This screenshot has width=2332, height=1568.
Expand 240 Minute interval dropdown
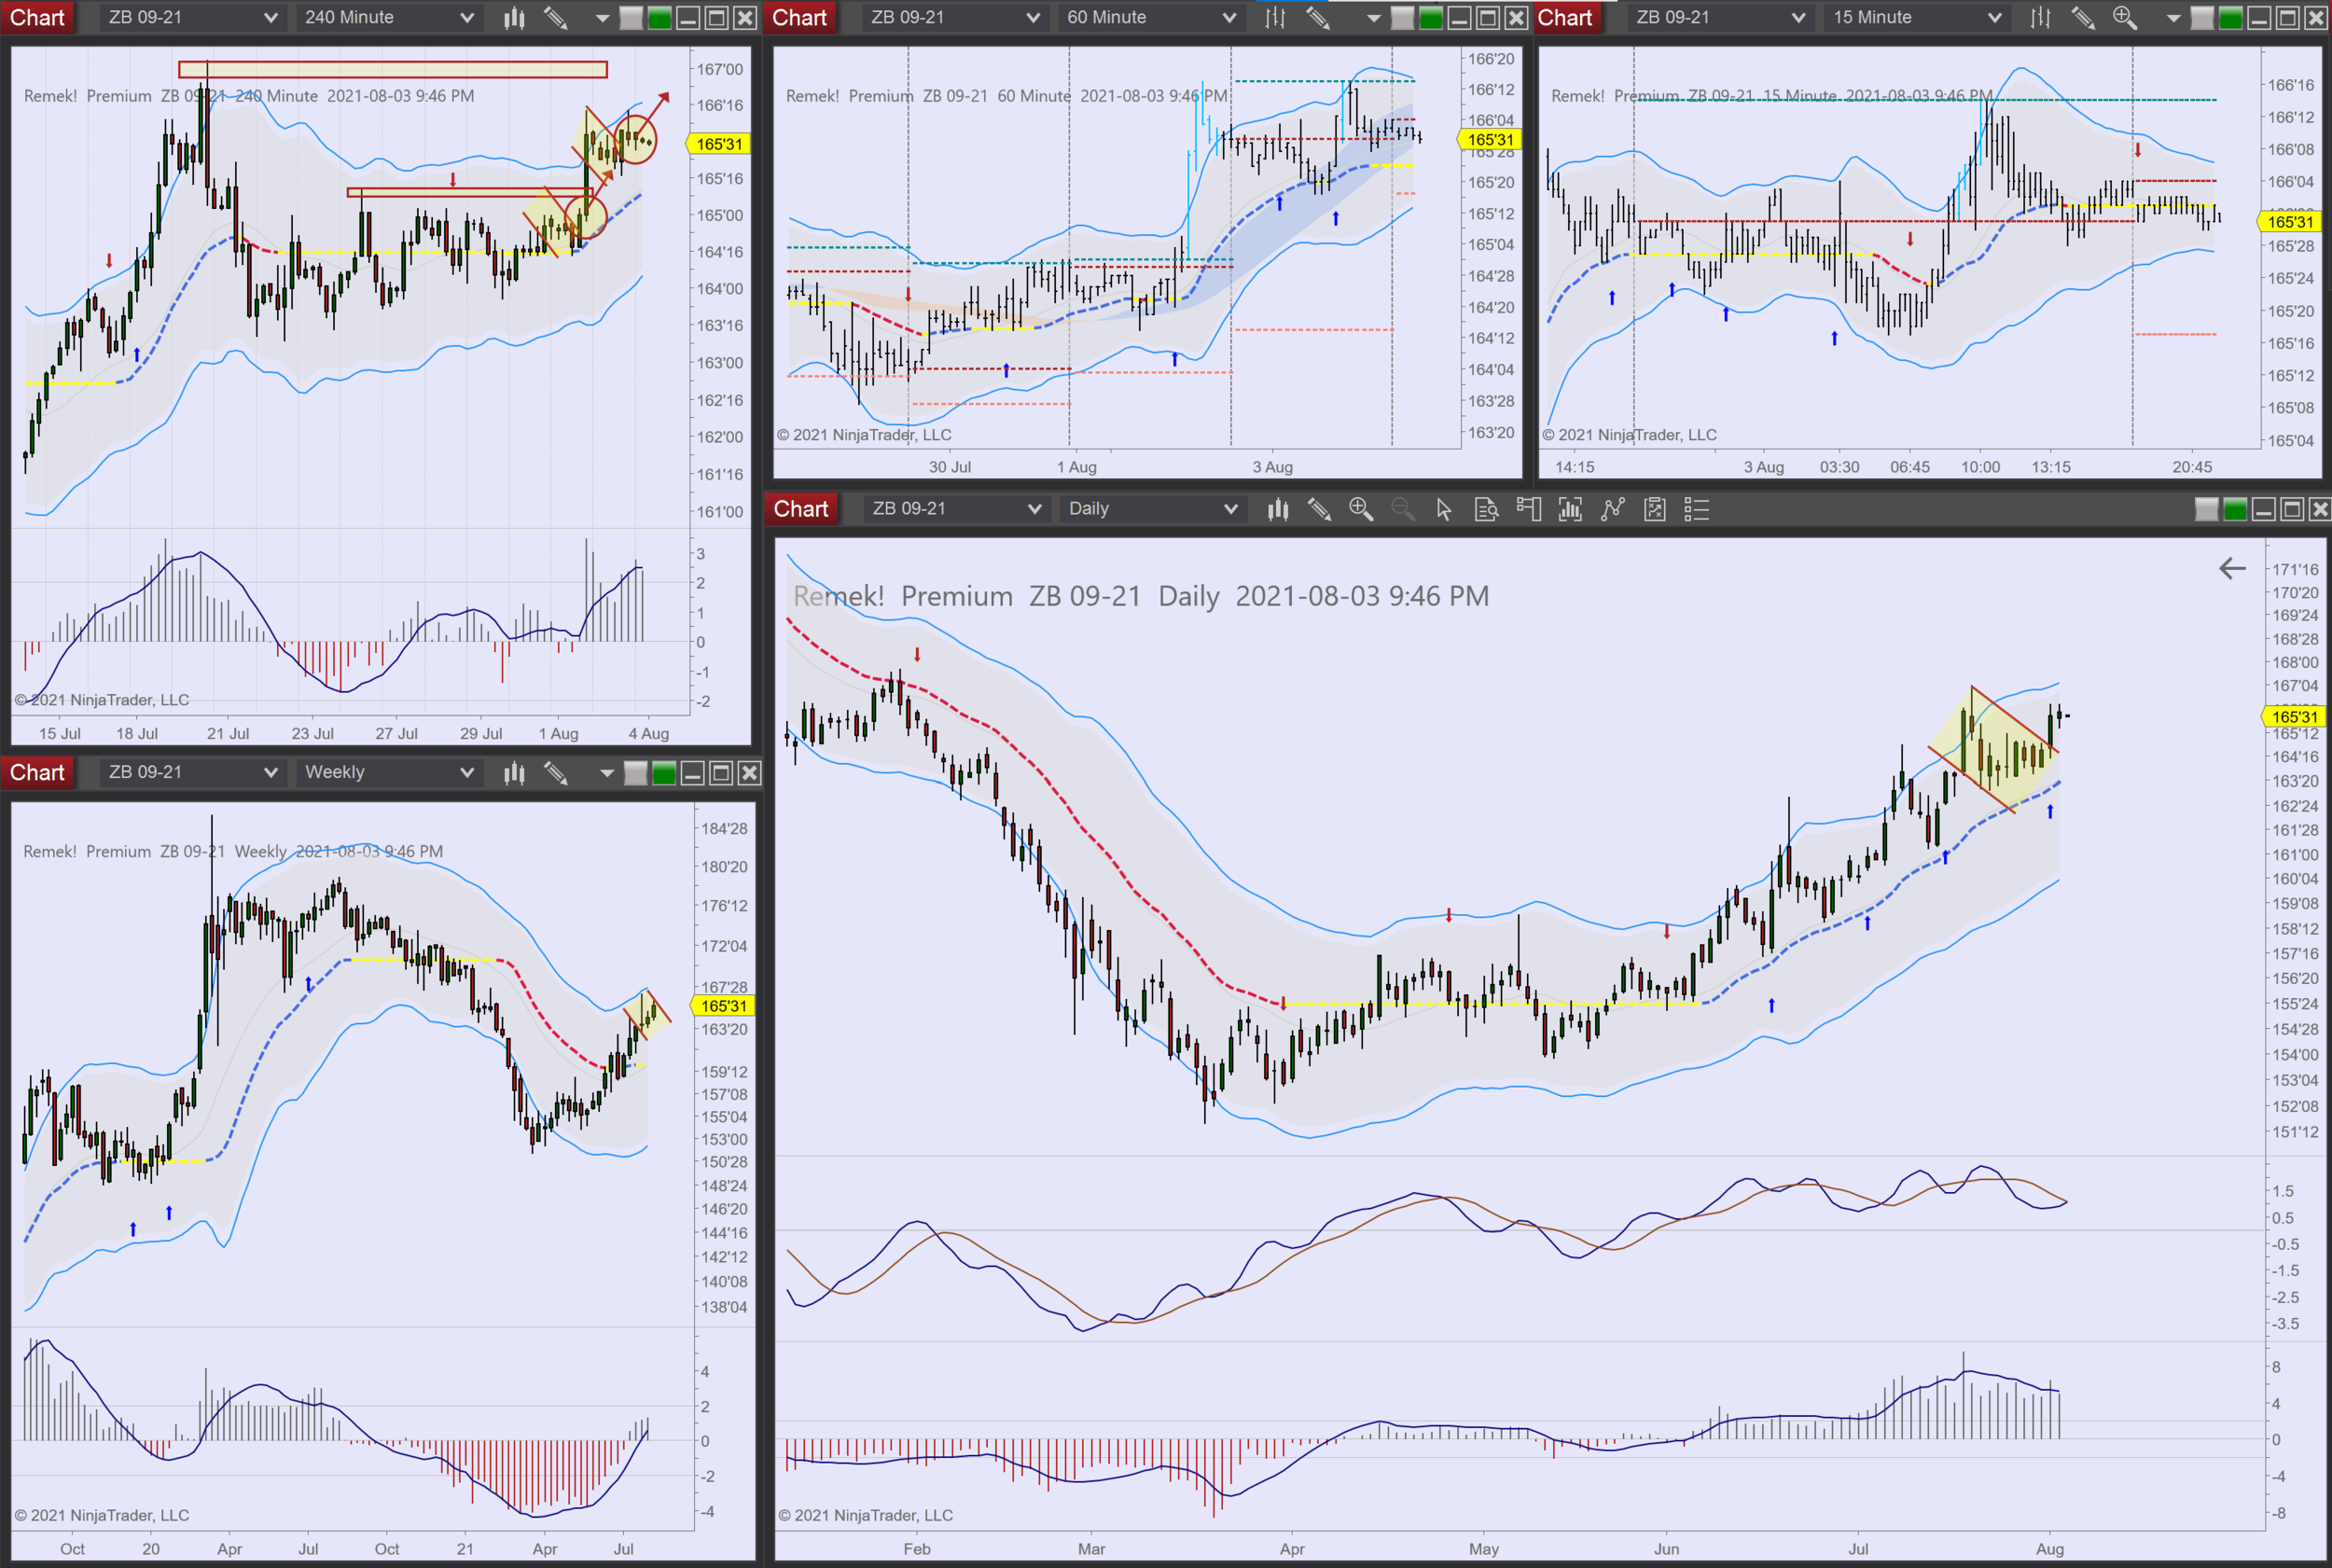(x=466, y=18)
